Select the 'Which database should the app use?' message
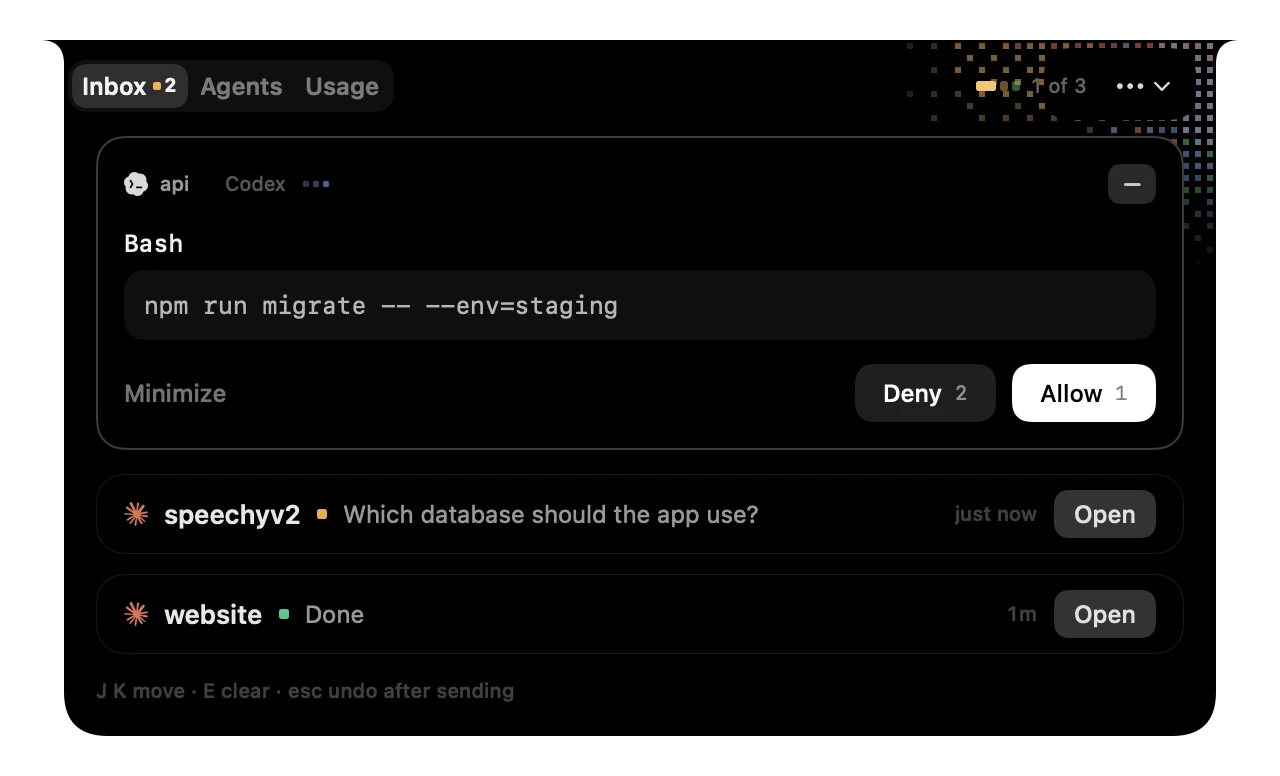This screenshot has width=1280, height=776. (x=551, y=515)
